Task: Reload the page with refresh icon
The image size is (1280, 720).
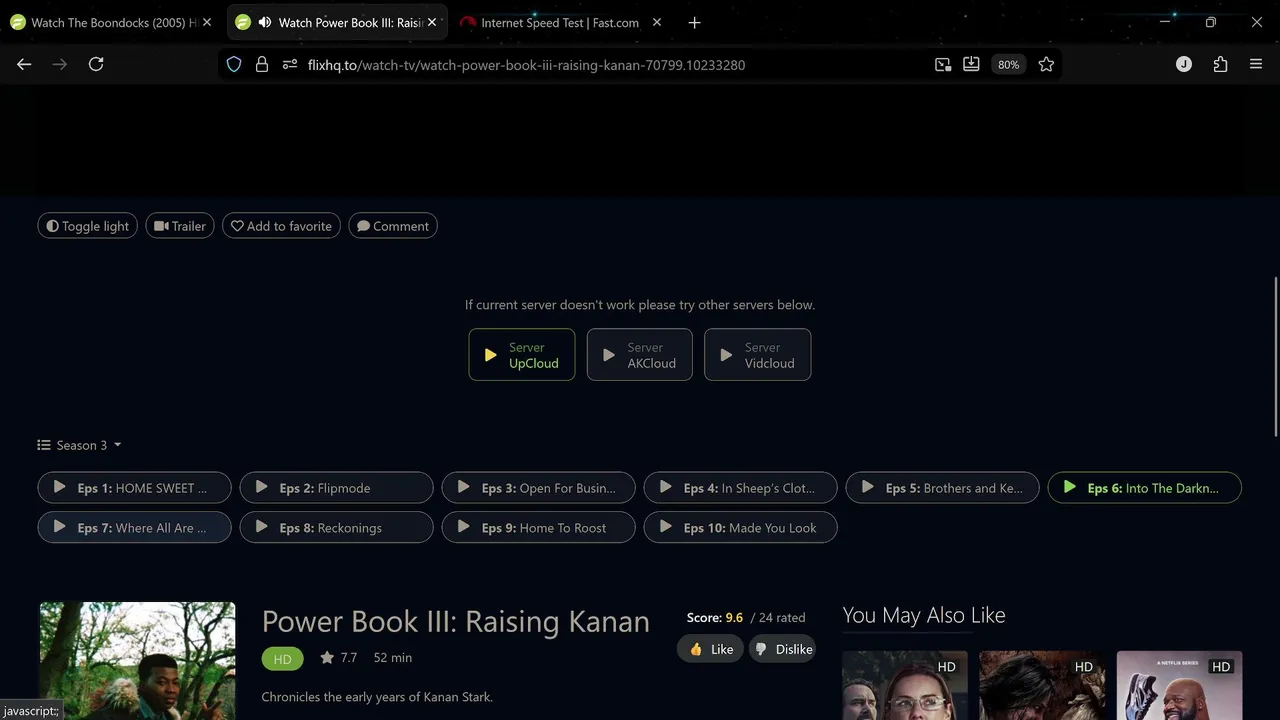Action: [96, 64]
